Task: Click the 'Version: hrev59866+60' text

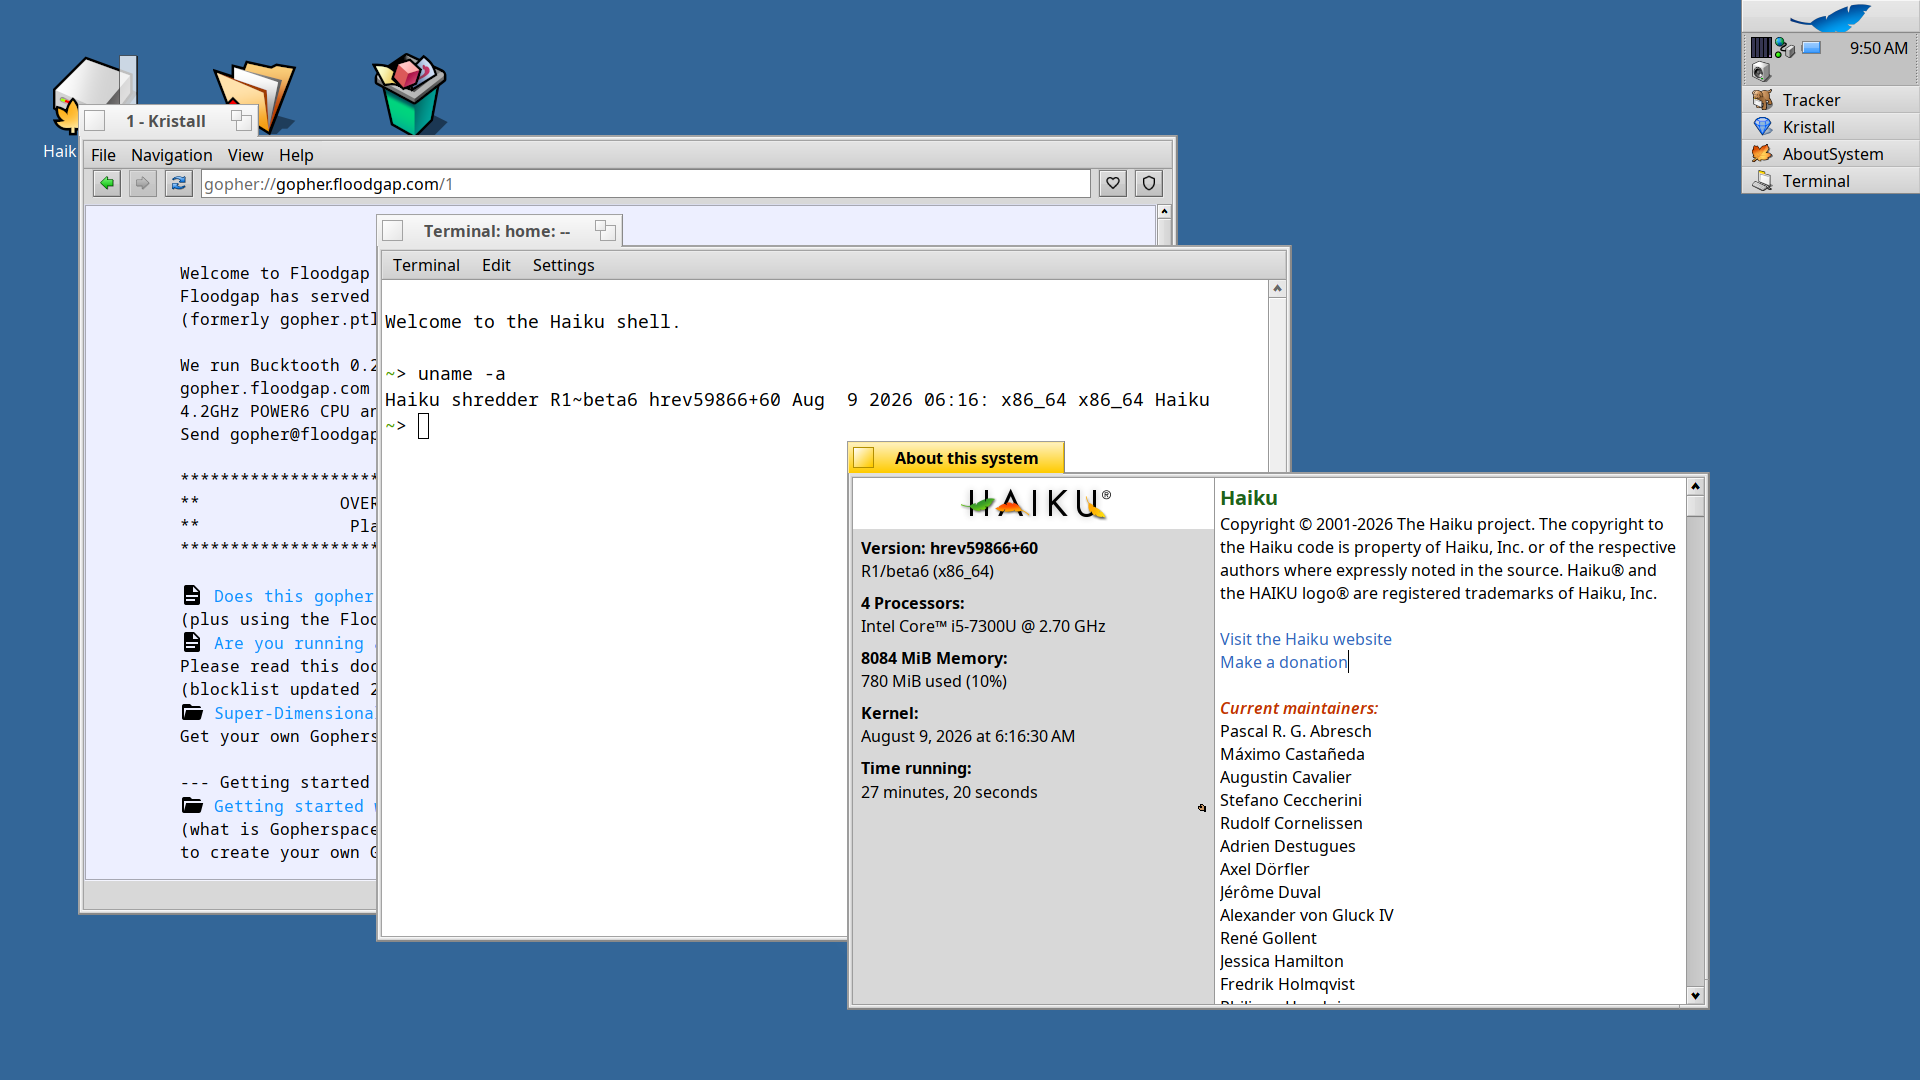Action: pyautogui.click(x=949, y=548)
